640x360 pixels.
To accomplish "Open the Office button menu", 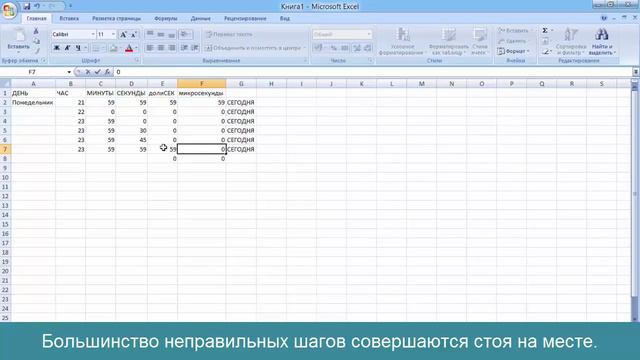I will coord(8,10).
